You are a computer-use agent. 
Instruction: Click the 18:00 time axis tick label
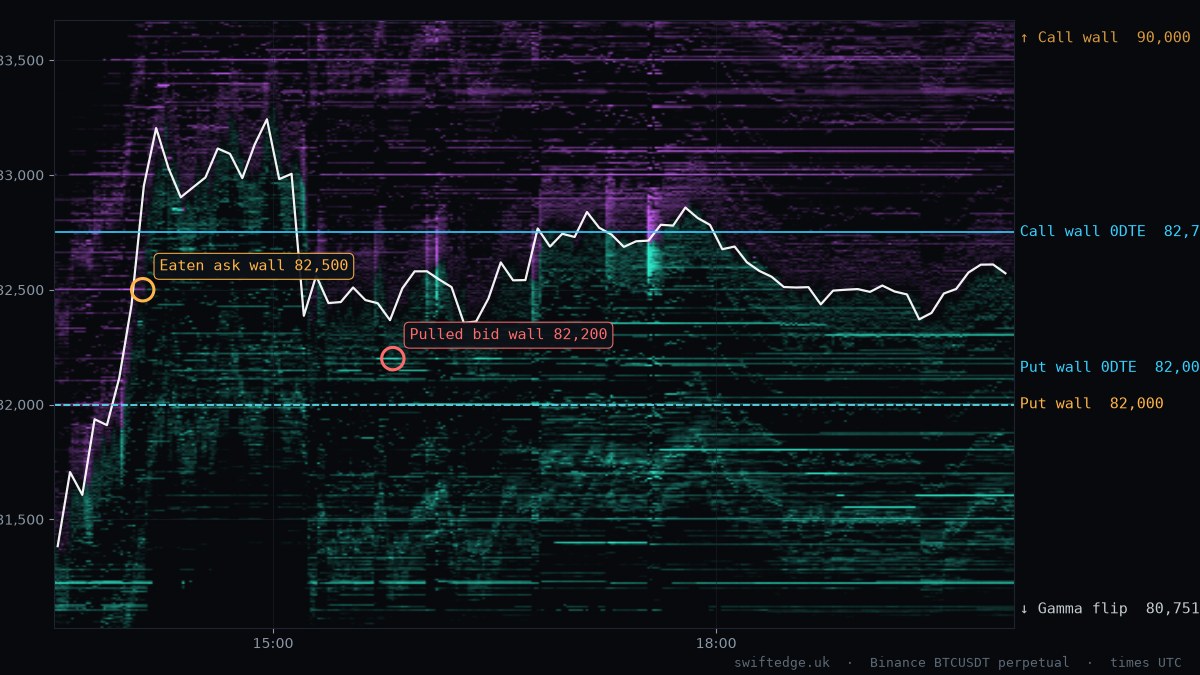(716, 643)
